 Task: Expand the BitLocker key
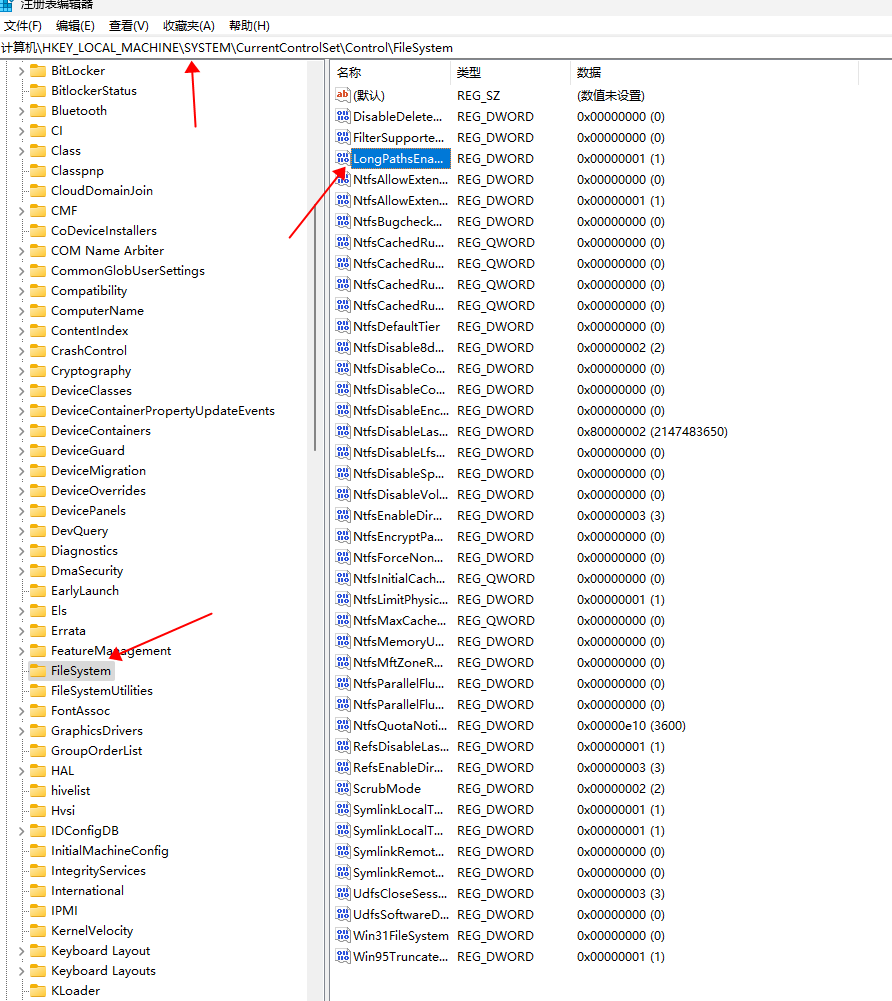(21, 71)
